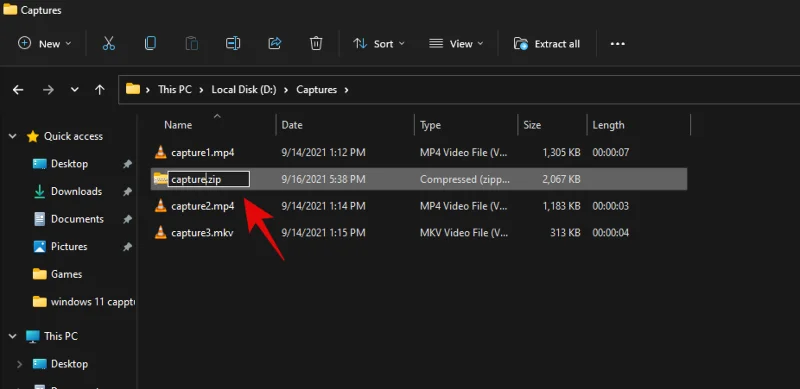Sort by the Name column header

(178, 125)
